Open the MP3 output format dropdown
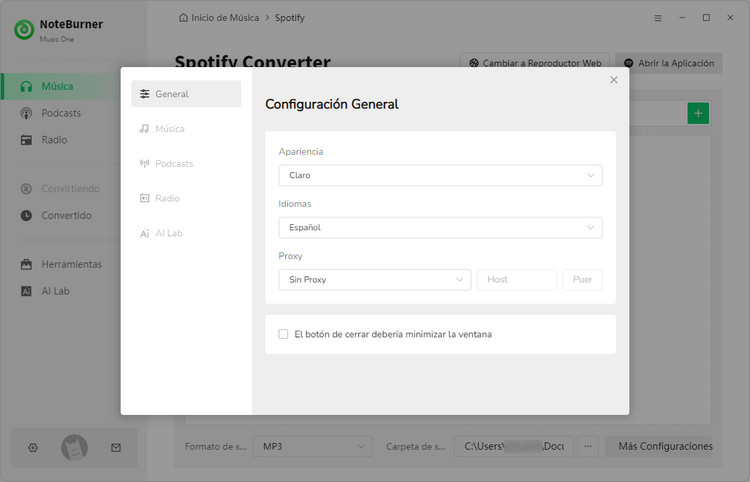Image resolution: width=750 pixels, height=482 pixels. tap(313, 447)
